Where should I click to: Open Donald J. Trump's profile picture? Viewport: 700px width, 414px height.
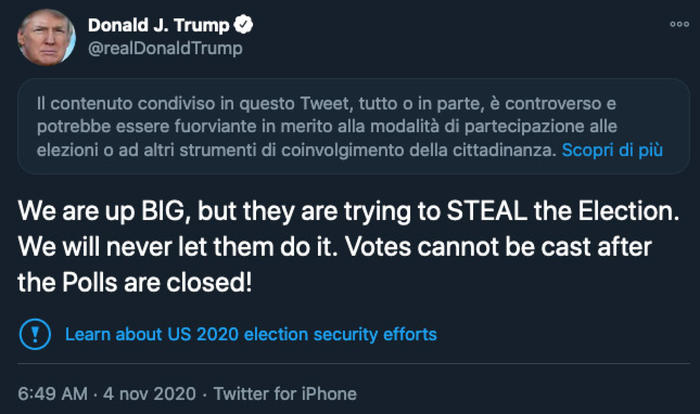(x=46, y=35)
